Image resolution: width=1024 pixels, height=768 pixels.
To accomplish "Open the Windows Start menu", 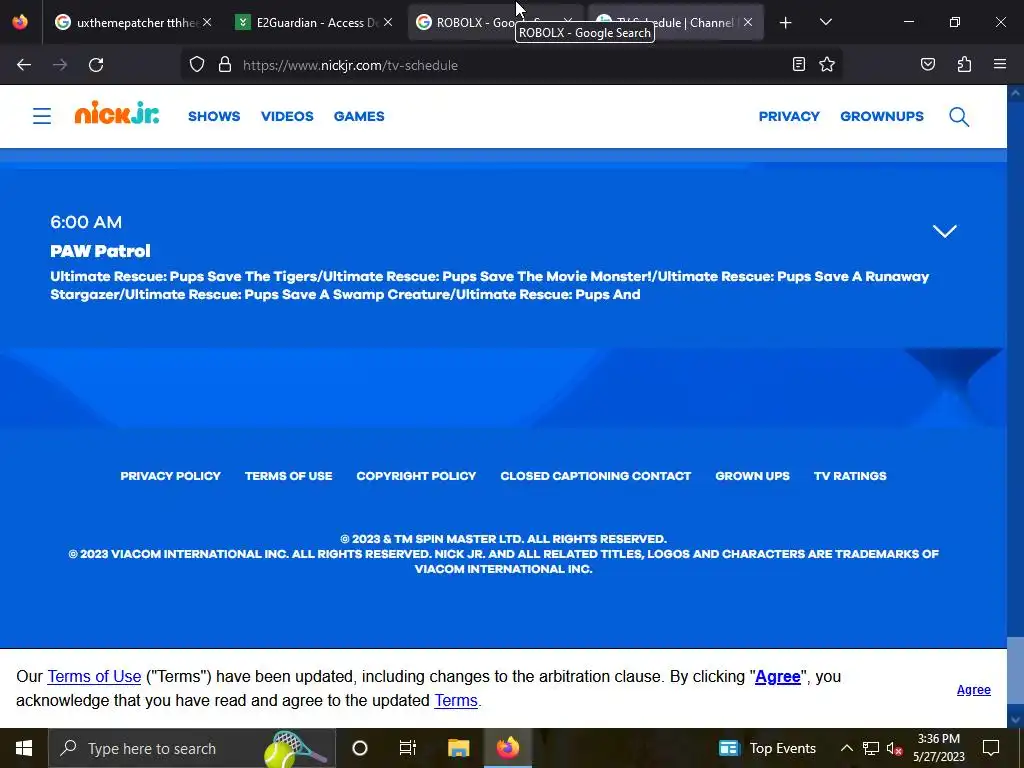I will coord(24,748).
